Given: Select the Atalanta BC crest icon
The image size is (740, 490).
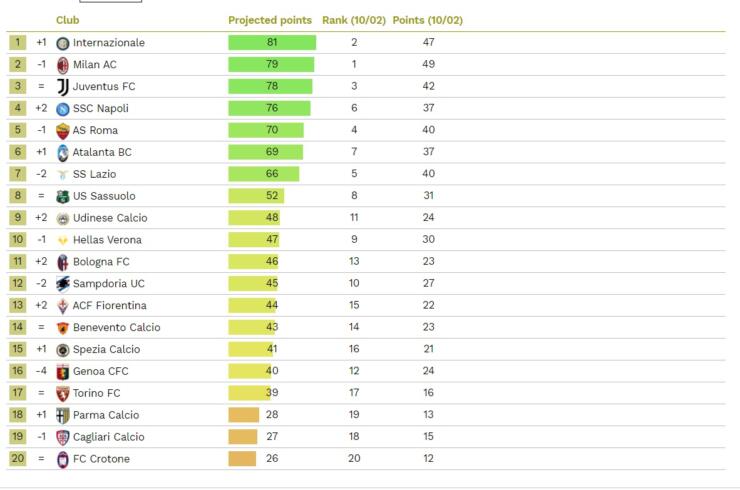Looking at the screenshot, I should [63, 152].
